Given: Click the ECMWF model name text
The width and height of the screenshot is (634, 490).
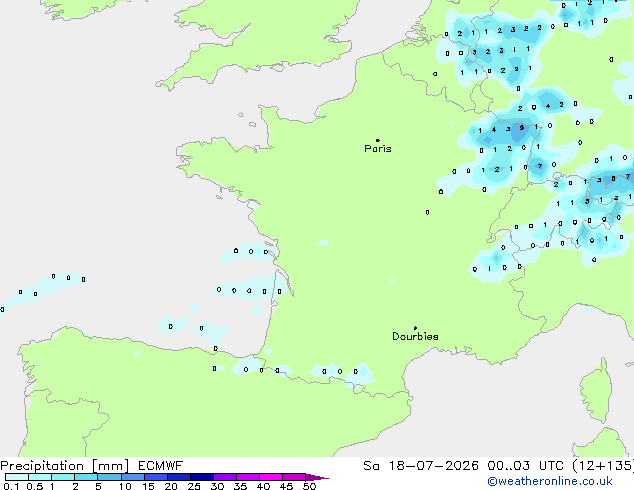Looking at the screenshot, I should click(161, 466).
